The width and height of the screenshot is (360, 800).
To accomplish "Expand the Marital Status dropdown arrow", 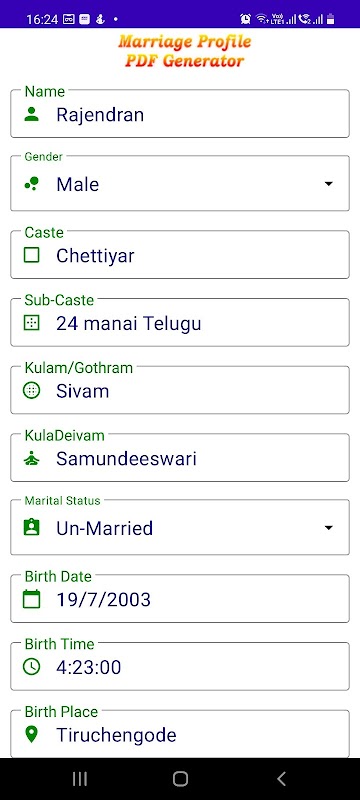I will tap(329, 528).
